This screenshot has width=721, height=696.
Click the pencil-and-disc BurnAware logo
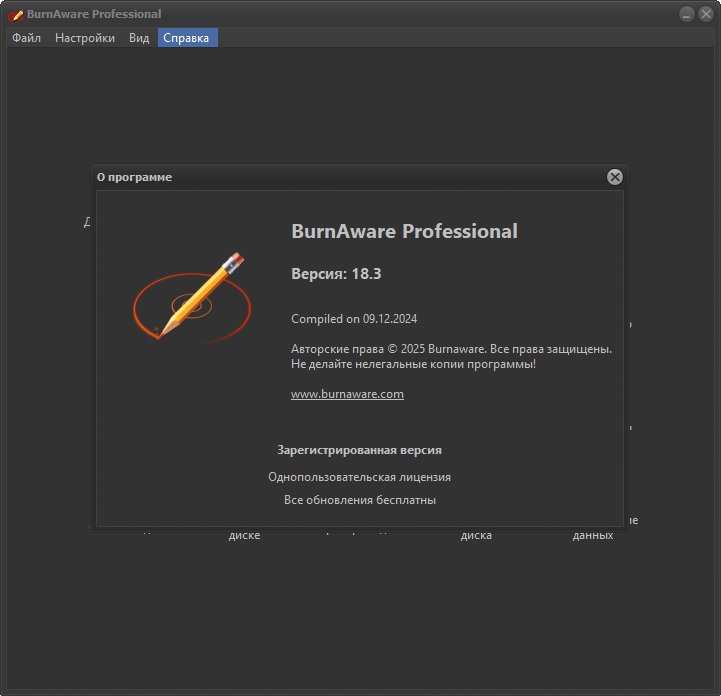coord(192,297)
